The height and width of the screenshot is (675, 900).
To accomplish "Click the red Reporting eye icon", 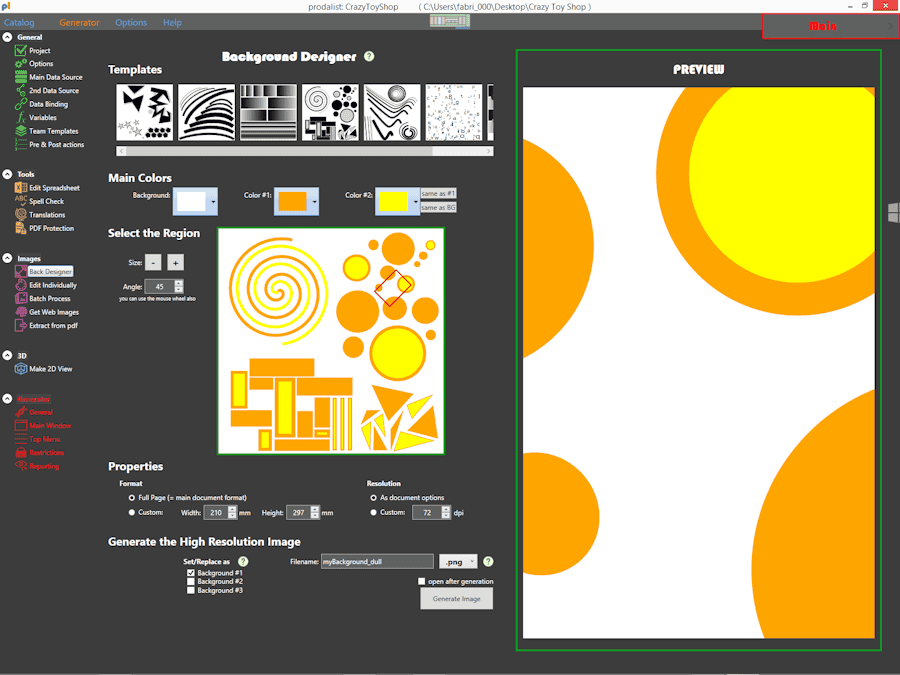I will 21,466.
